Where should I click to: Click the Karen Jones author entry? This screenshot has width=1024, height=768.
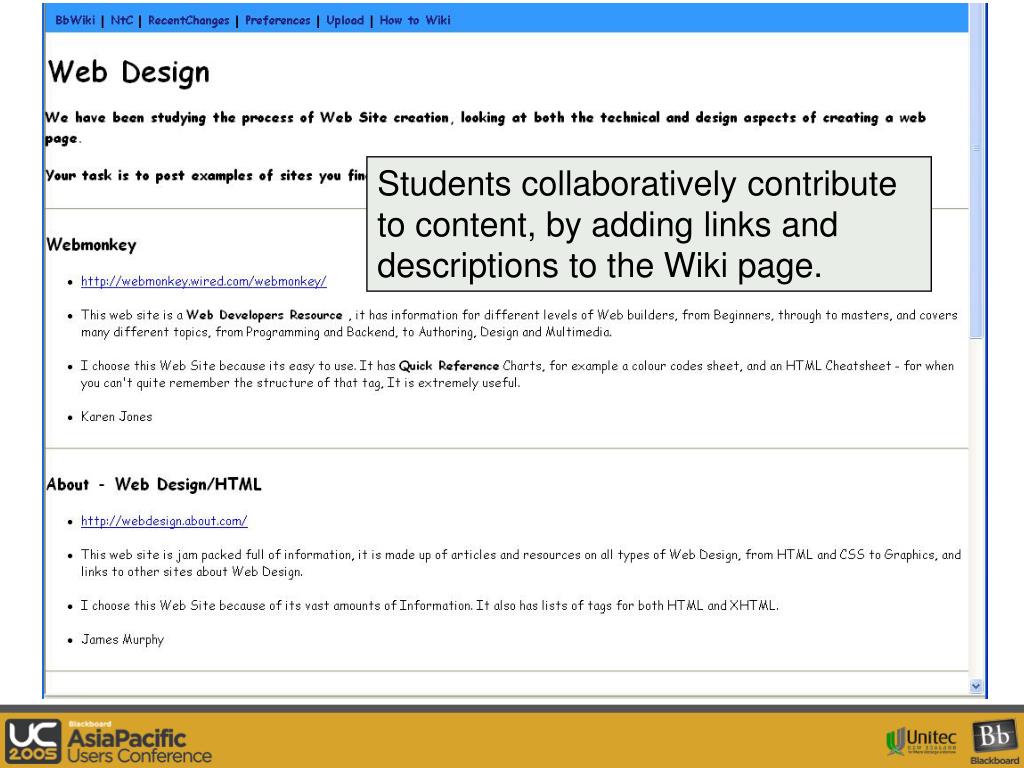[116, 417]
